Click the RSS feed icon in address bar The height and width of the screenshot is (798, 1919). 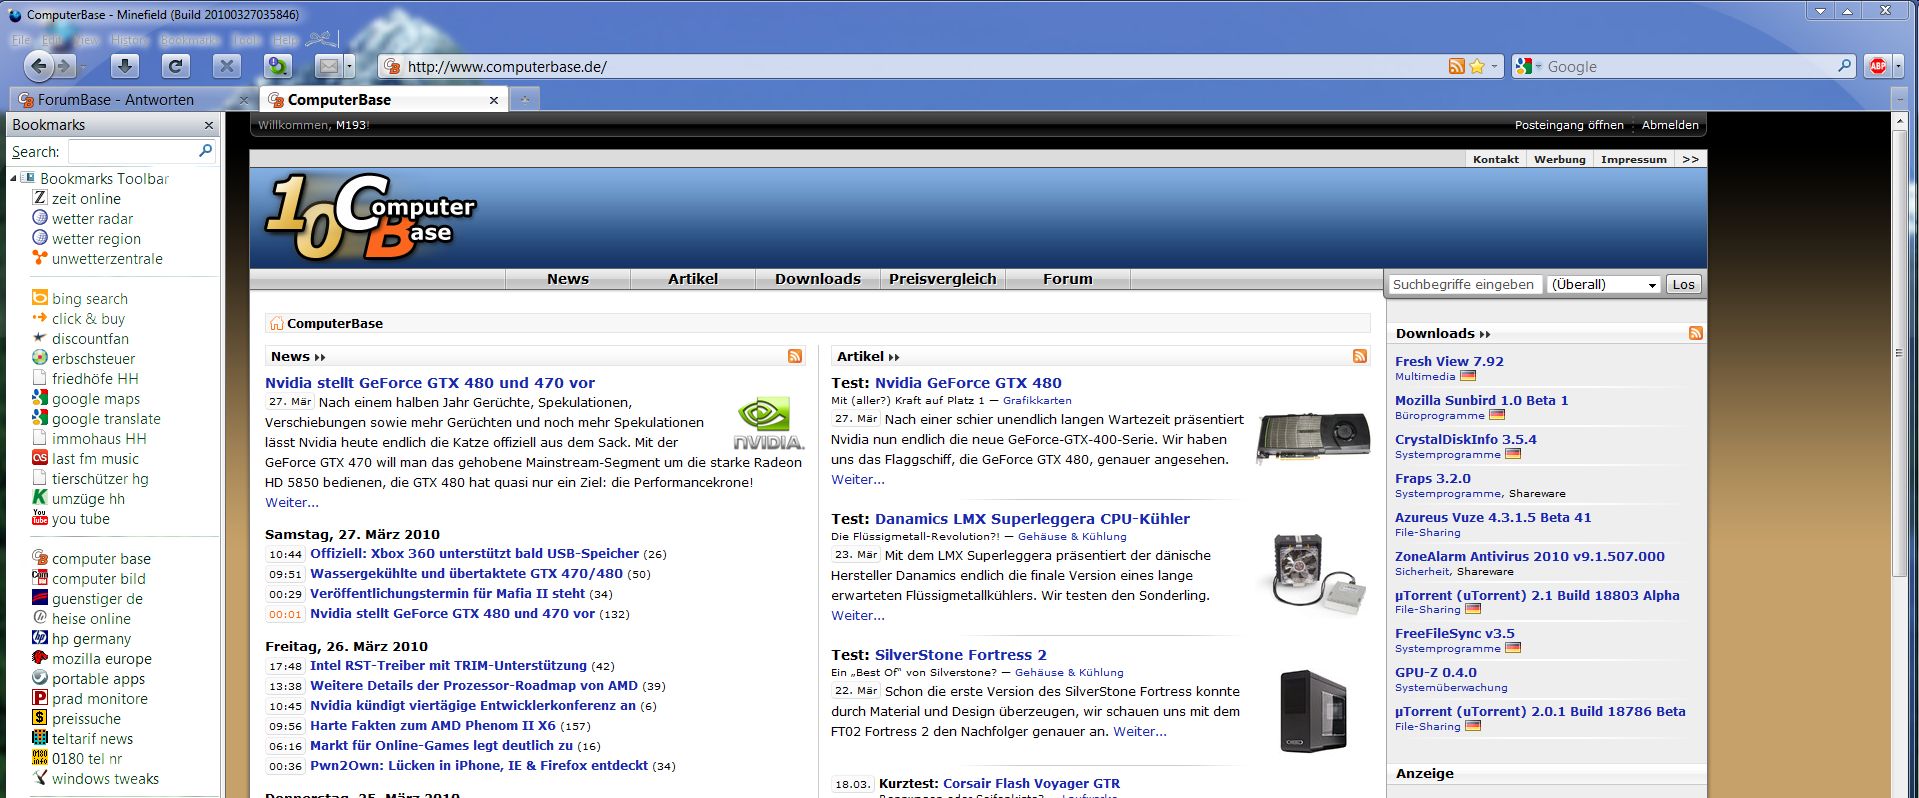(1457, 66)
